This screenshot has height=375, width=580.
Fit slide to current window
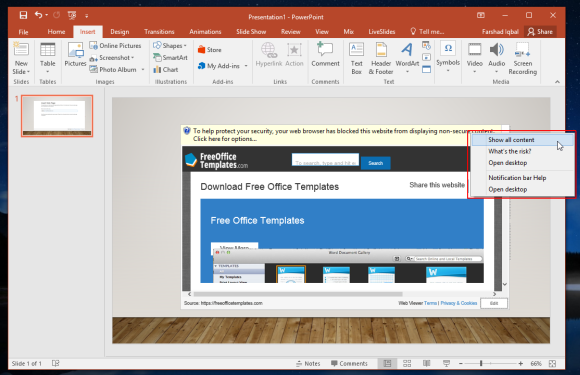553,364
